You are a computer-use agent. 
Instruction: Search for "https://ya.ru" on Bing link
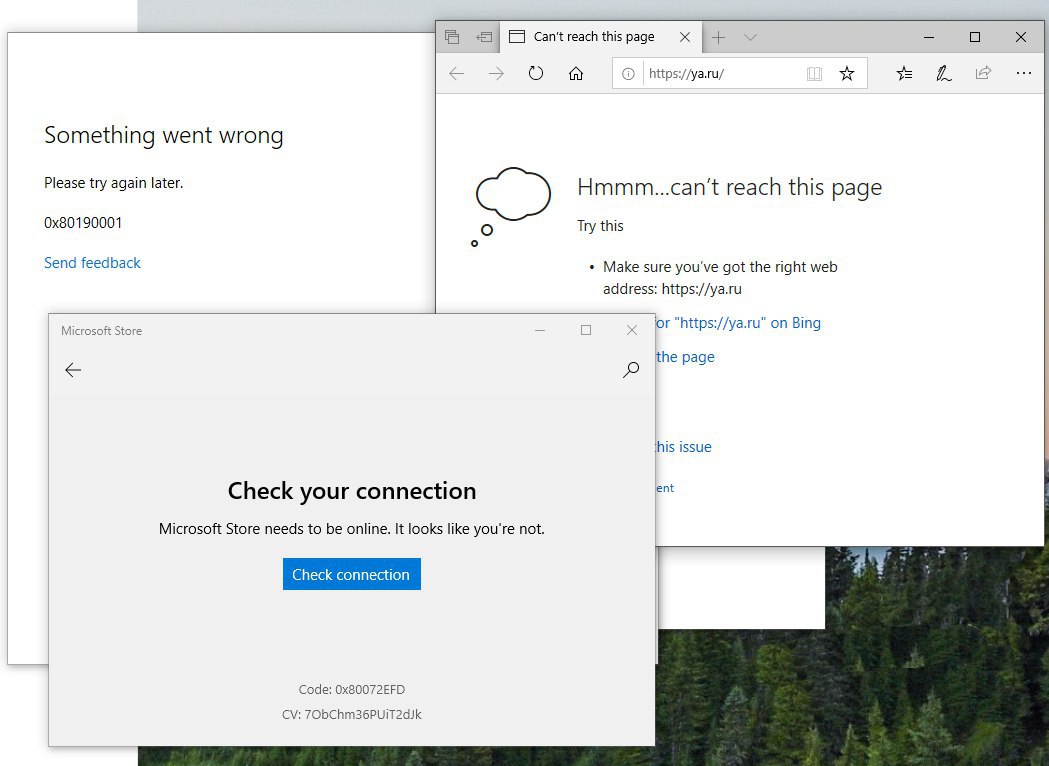tap(737, 322)
